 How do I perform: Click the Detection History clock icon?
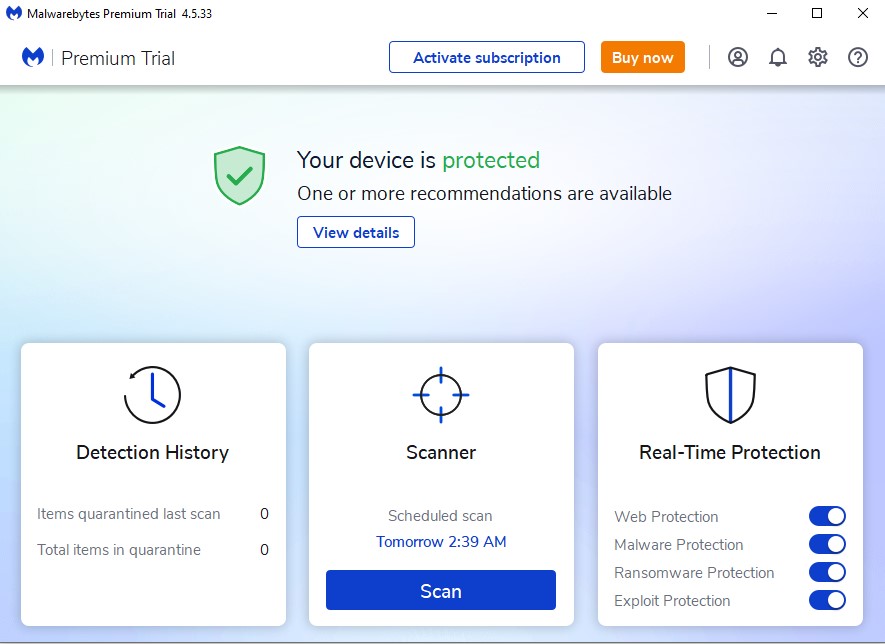click(152, 394)
